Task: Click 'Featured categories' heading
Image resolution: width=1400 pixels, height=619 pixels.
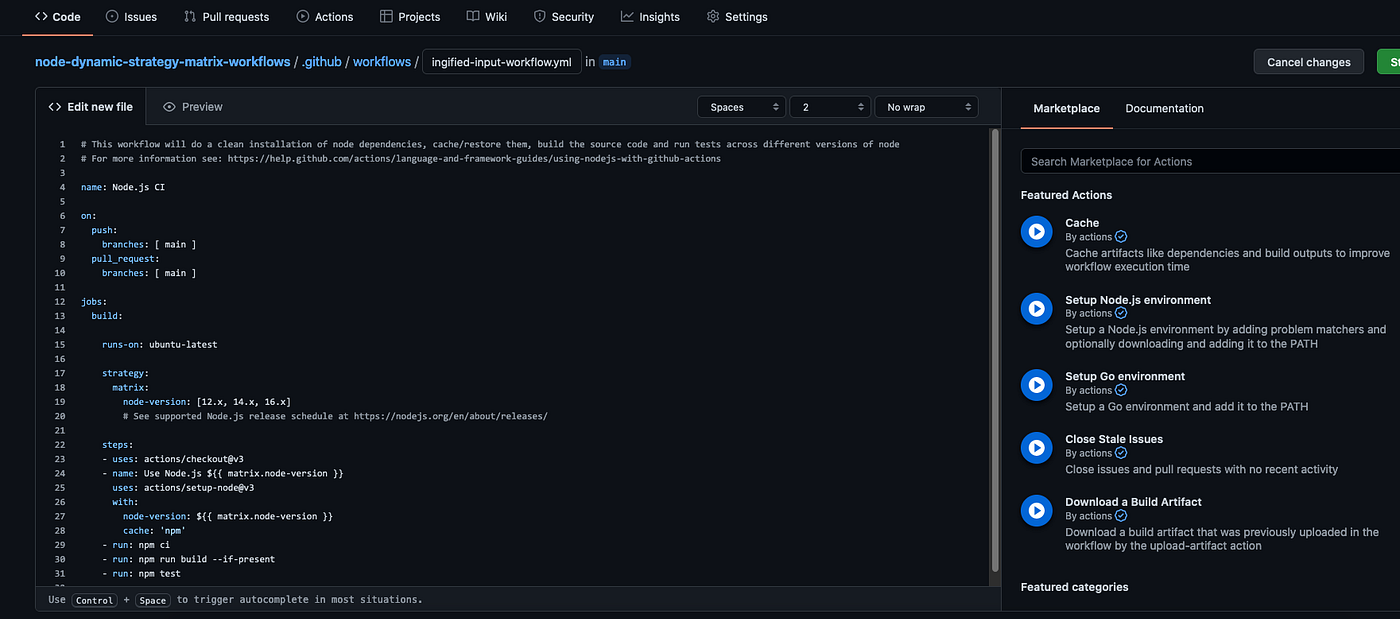Action: click(1074, 587)
